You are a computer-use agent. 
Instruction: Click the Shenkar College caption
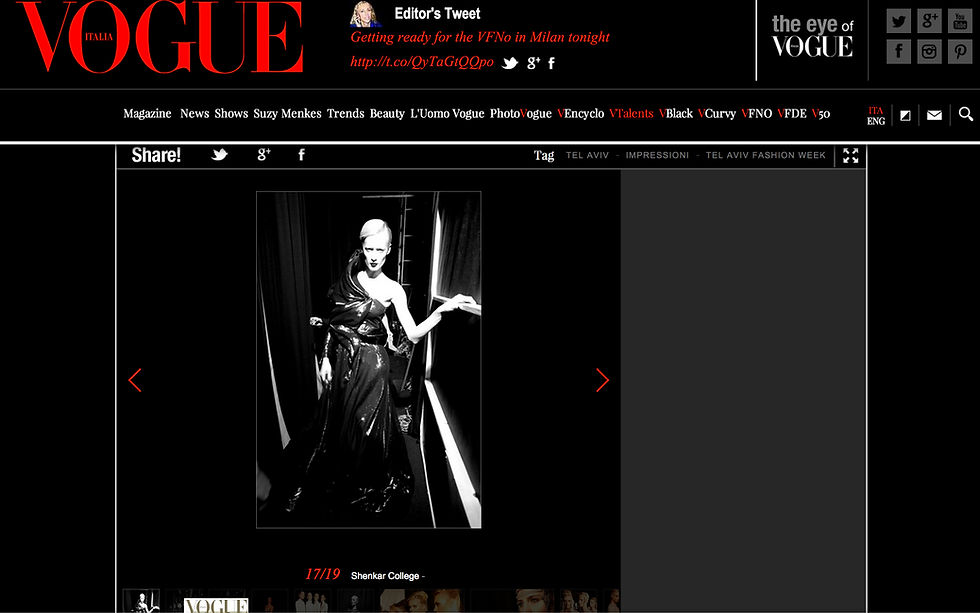click(x=387, y=576)
